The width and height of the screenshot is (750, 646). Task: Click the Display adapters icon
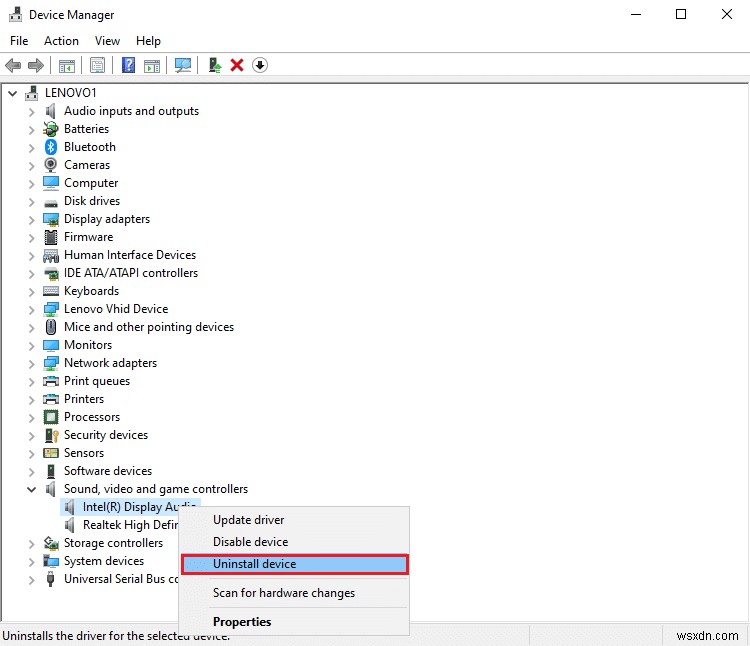51,219
